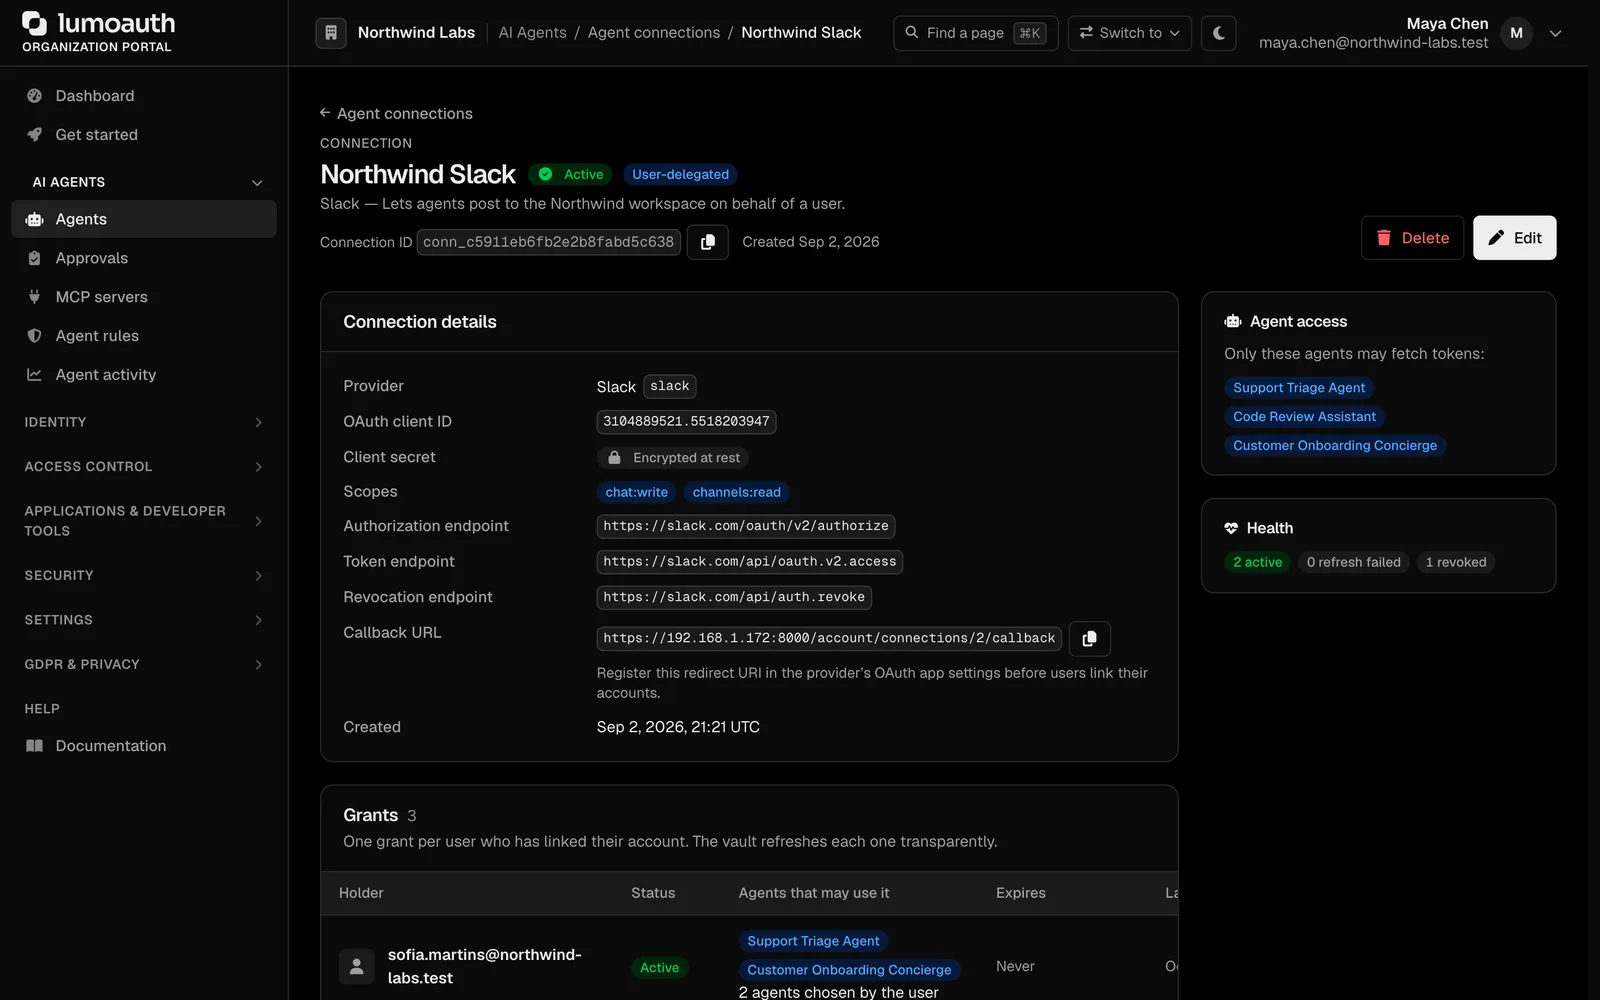Screen dimensions: 1600x1000
Task: Expand the GDPR & Privacy section
Action: [x=144, y=665]
